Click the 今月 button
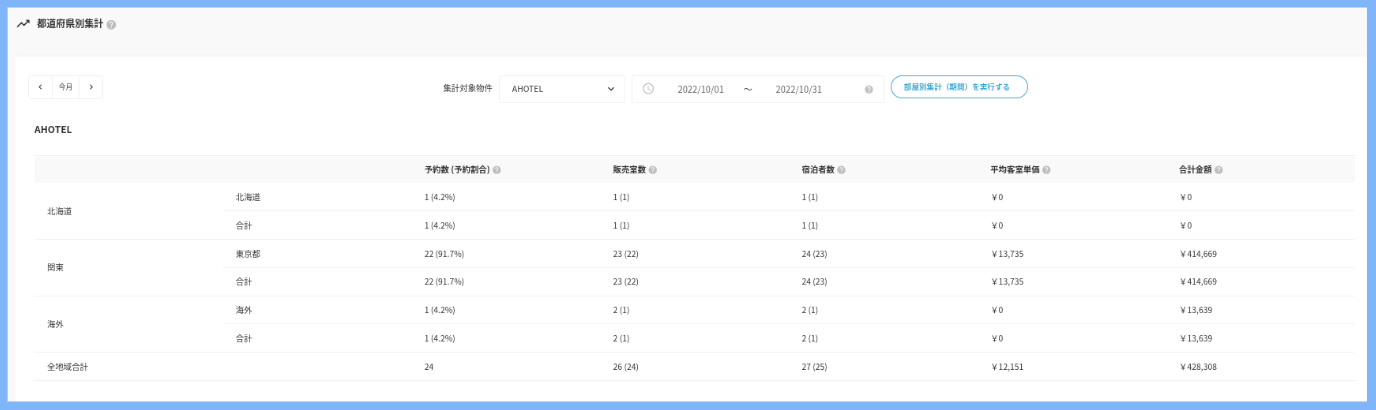The width and height of the screenshot is (1376, 410). click(x=65, y=87)
